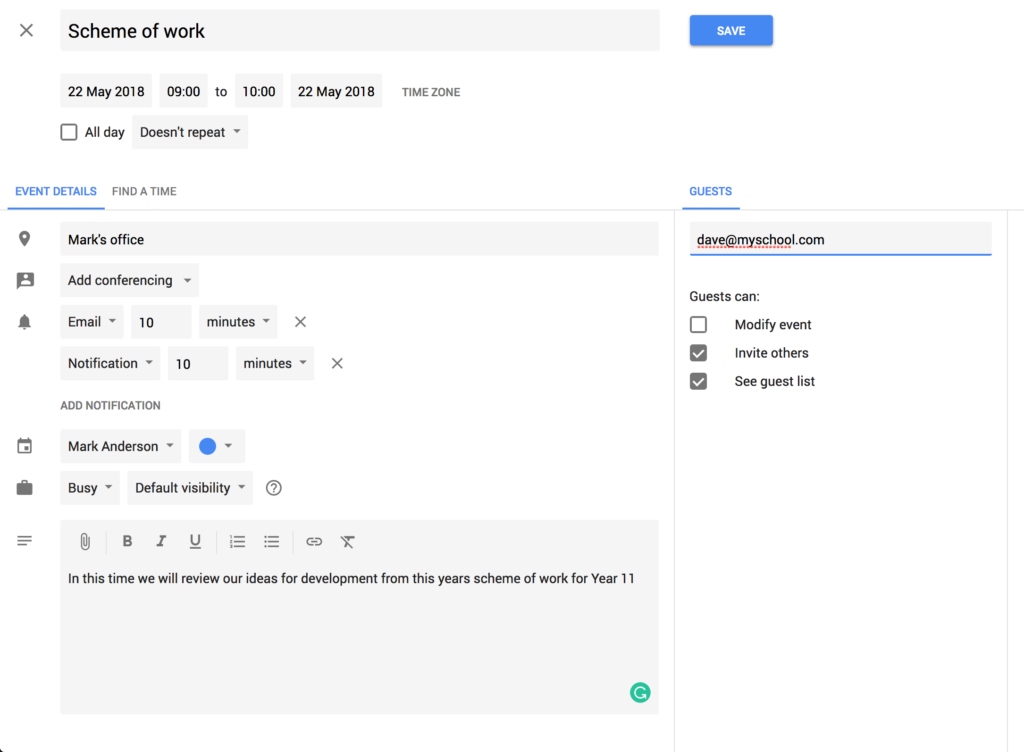
Task: Click the attachment paperclip icon
Action: [x=85, y=542]
